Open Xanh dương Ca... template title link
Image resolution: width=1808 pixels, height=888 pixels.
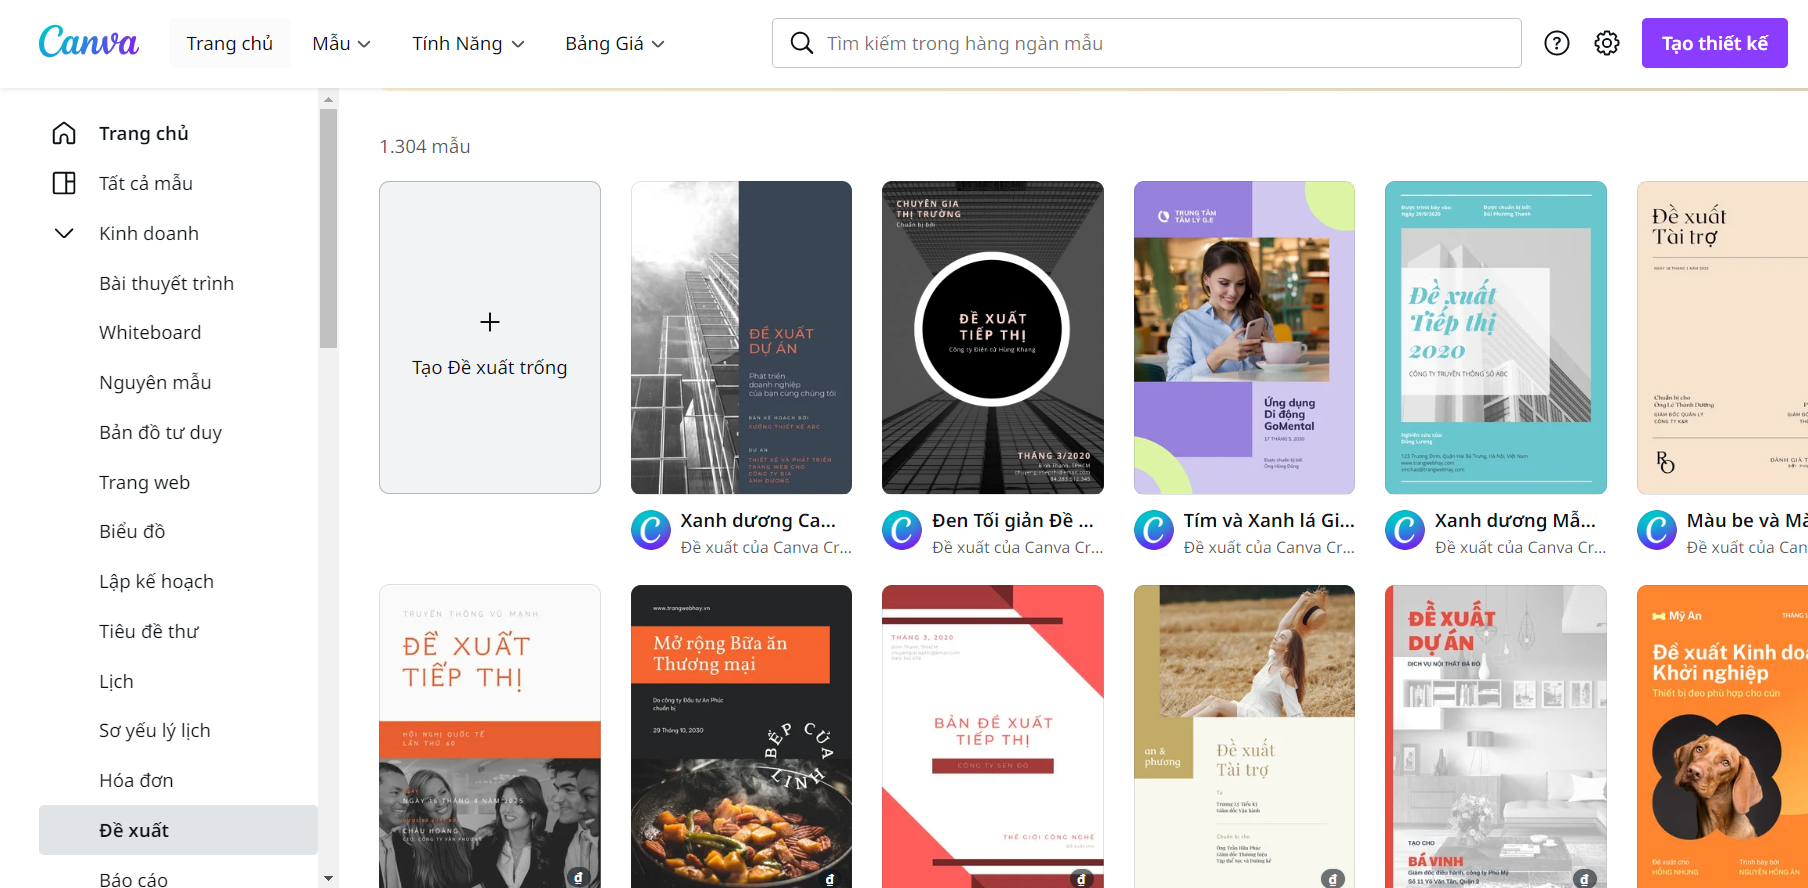[758, 520]
